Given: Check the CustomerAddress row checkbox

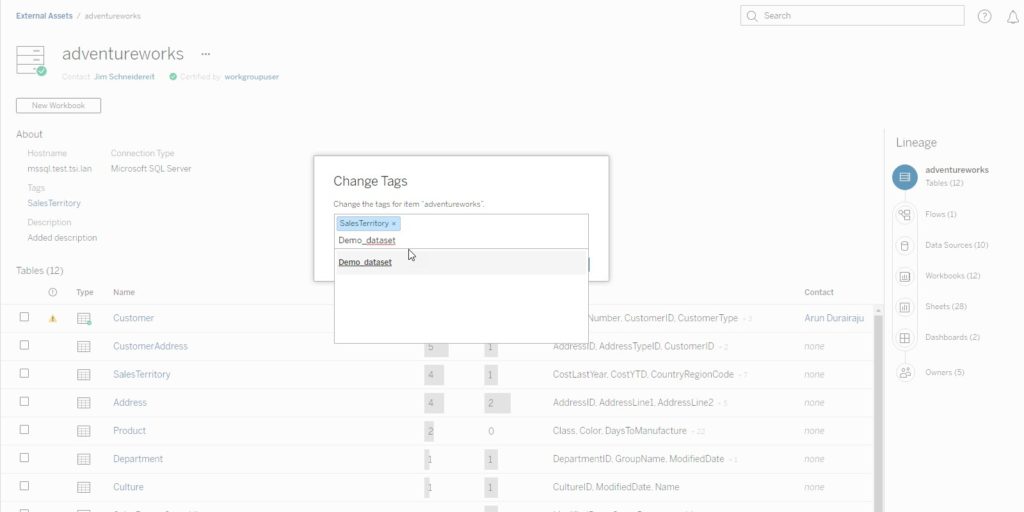Looking at the screenshot, I should coord(24,345).
